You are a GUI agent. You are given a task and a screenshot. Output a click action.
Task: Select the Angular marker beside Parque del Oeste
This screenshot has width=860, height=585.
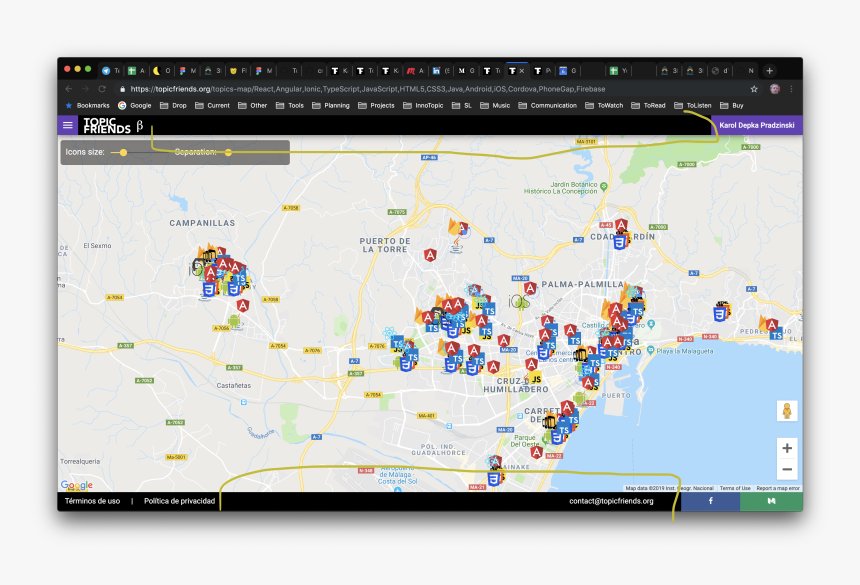point(537,452)
